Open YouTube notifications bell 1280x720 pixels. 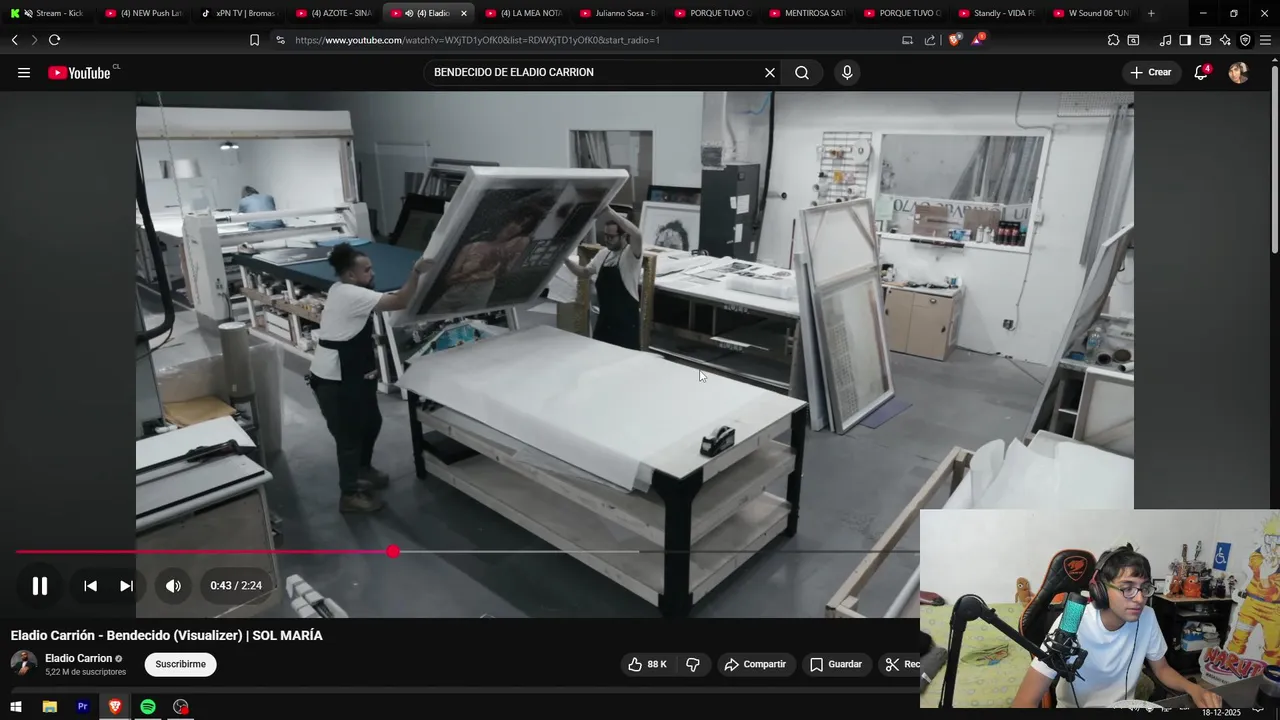point(1201,72)
